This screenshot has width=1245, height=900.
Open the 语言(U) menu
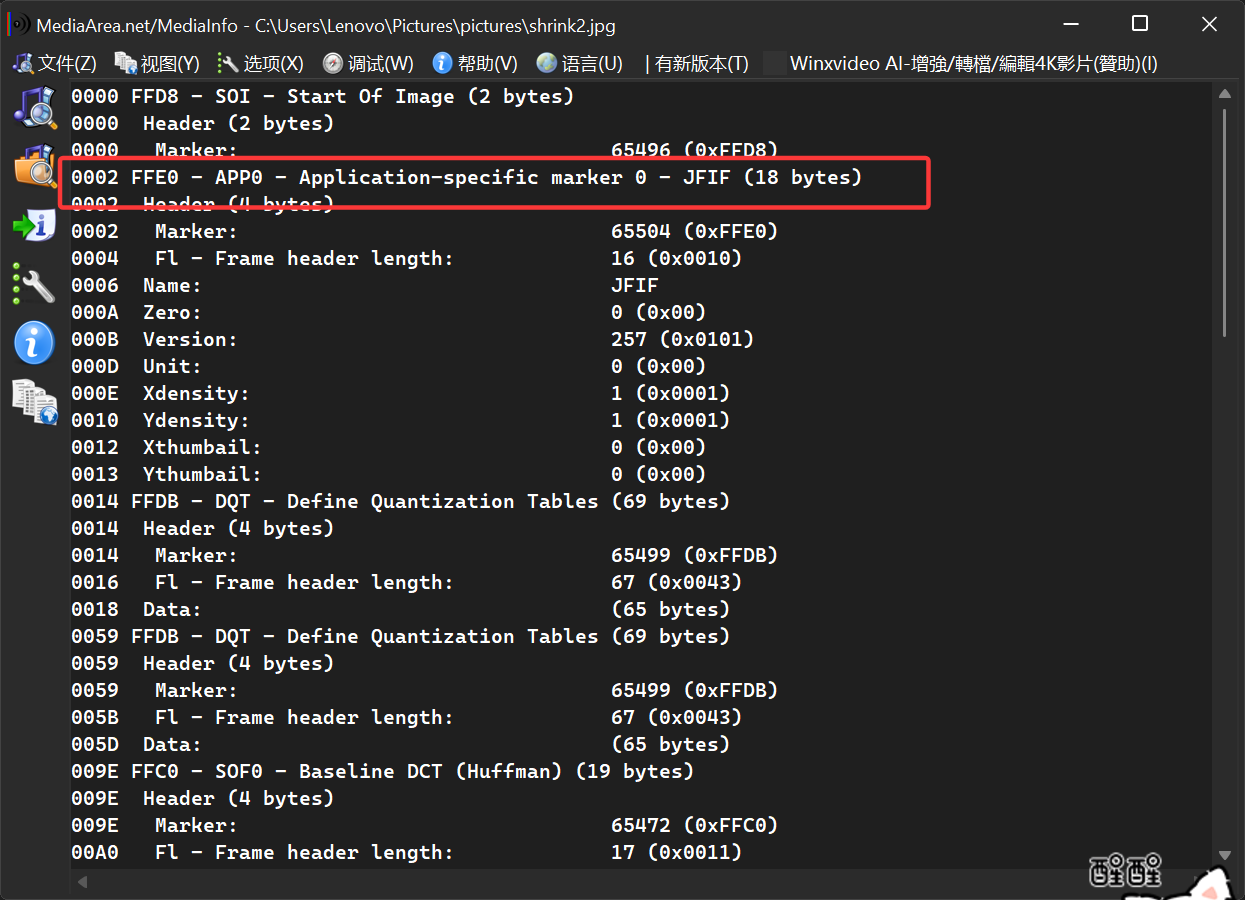[x=580, y=63]
